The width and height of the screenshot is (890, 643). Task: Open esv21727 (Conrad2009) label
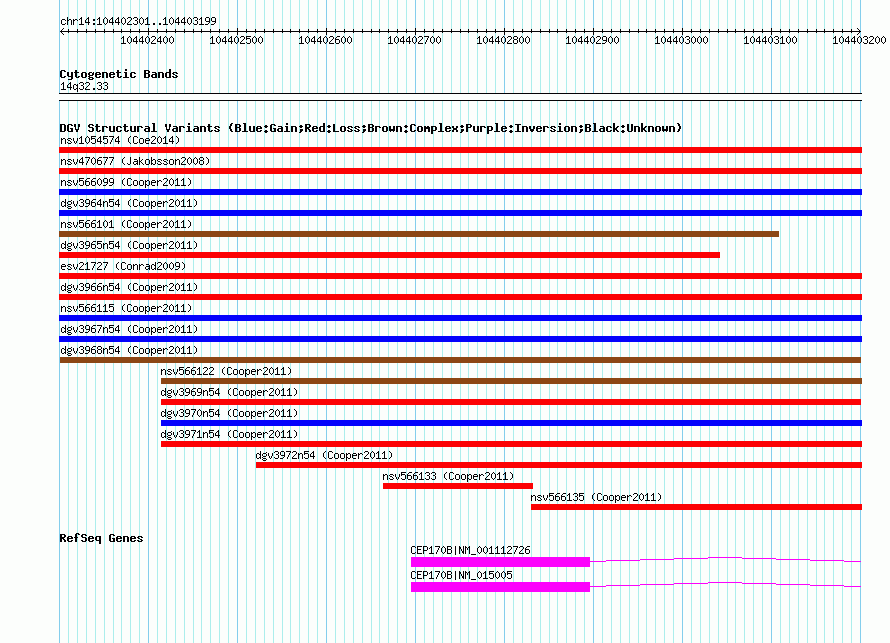pos(123,266)
